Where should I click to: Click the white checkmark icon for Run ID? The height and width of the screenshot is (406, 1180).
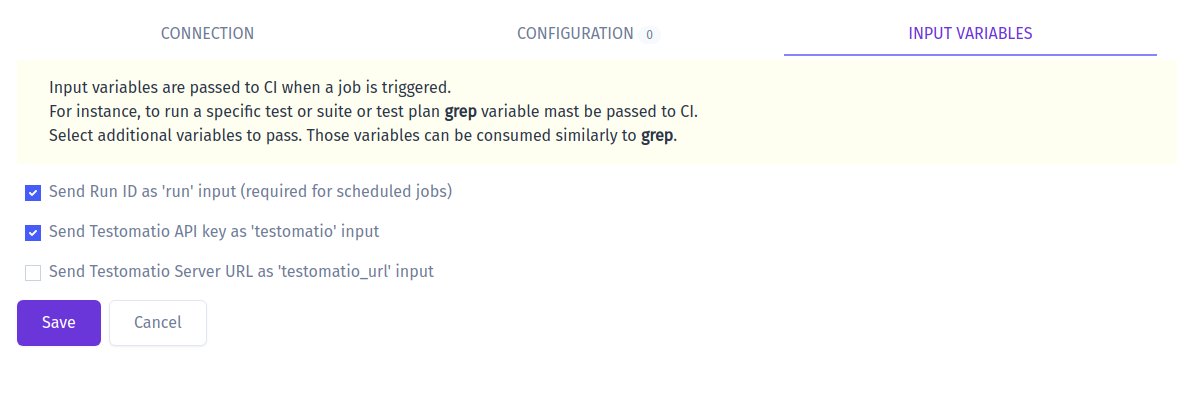pyautogui.click(x=32, y=193)
